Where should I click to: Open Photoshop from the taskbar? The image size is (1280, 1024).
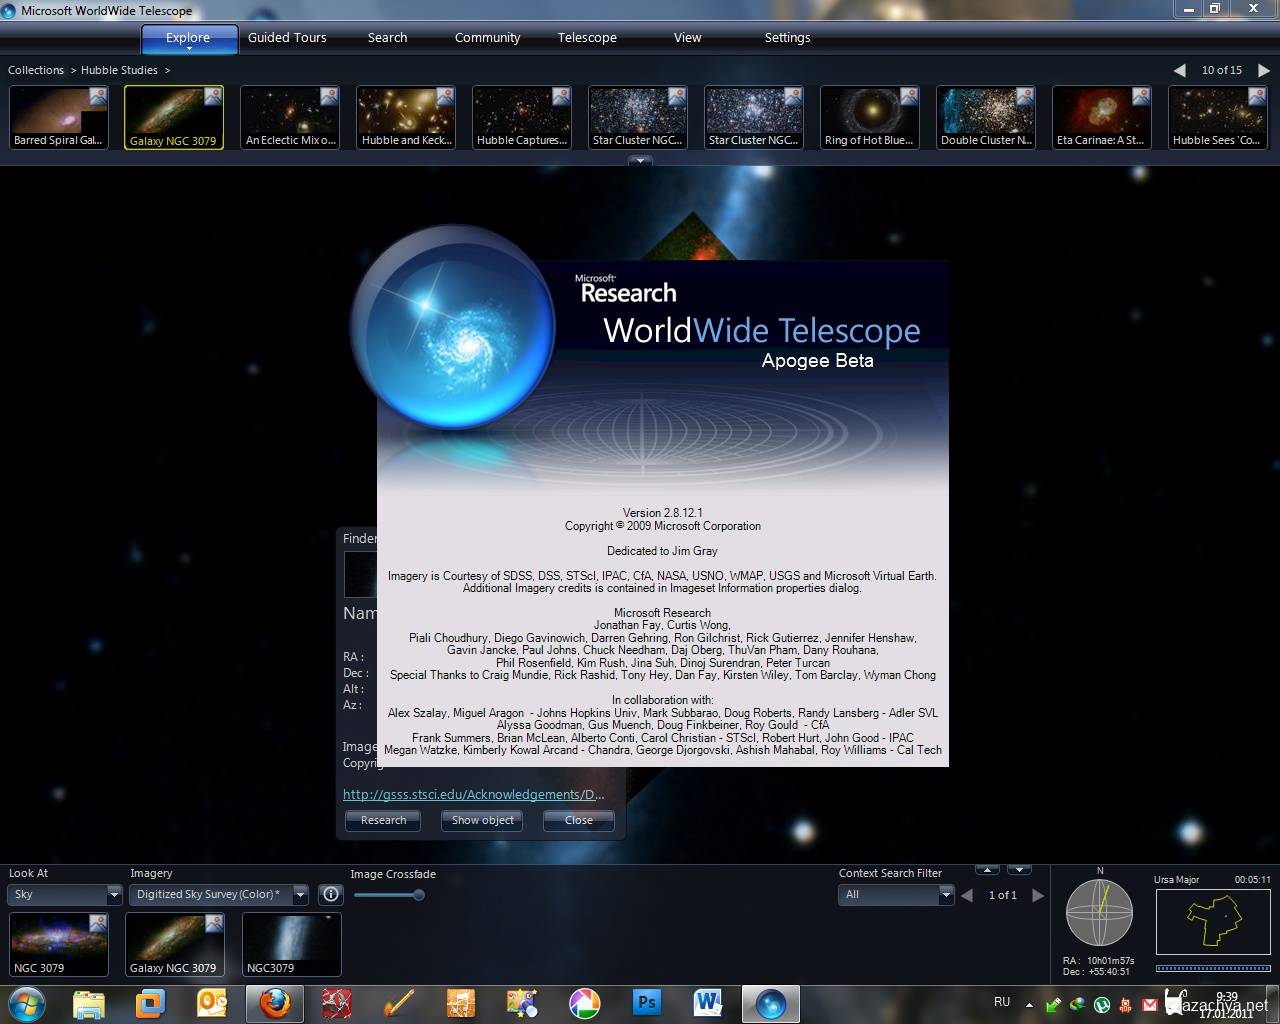coord(647,1002)
